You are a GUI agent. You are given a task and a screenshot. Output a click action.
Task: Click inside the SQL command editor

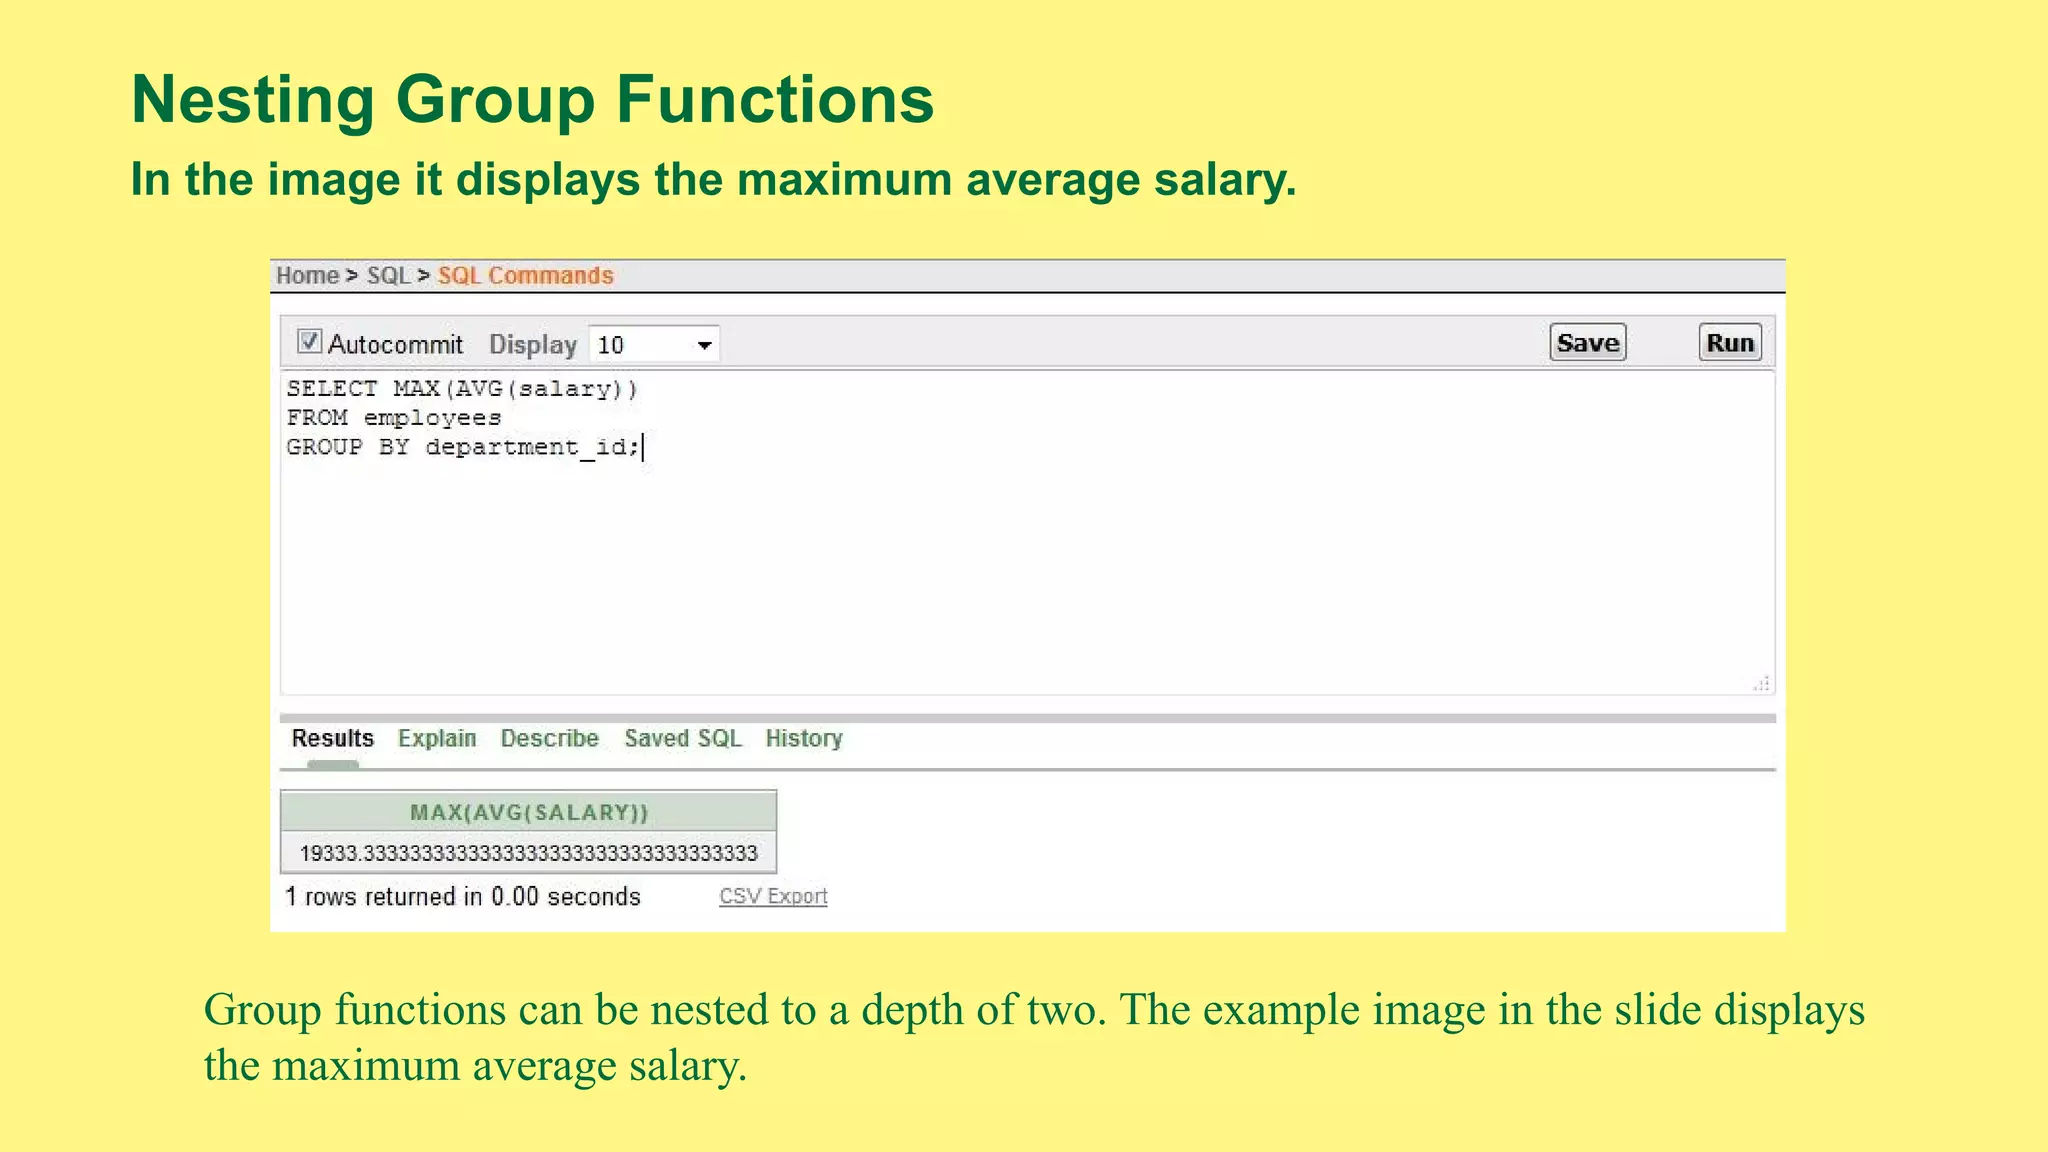tap(1027, 532)
